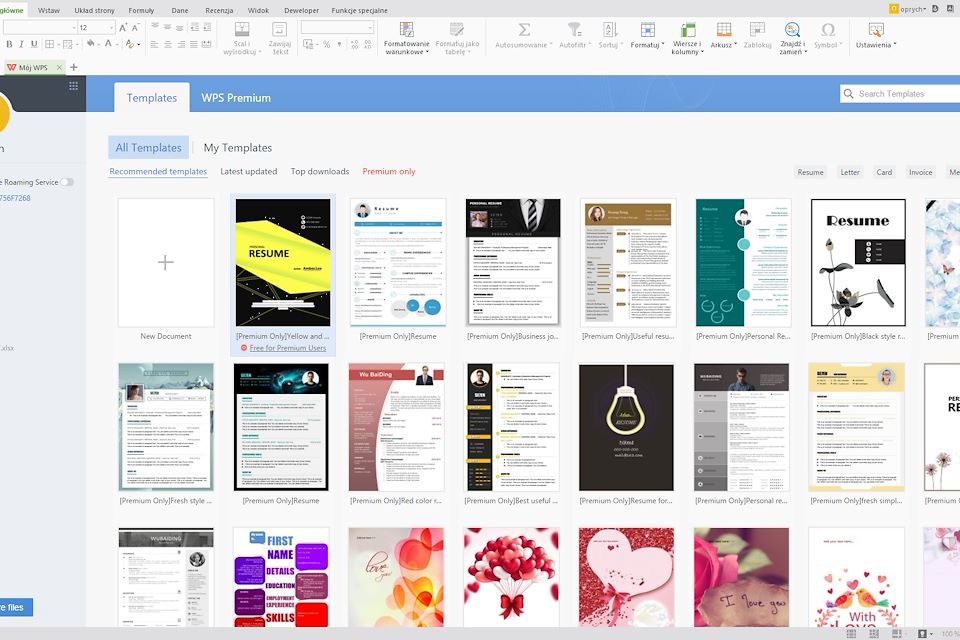Toggle the Roaming Service switch
Viewport: 960px width, 640px height.
pyautogui.click(x=67, y=182)
